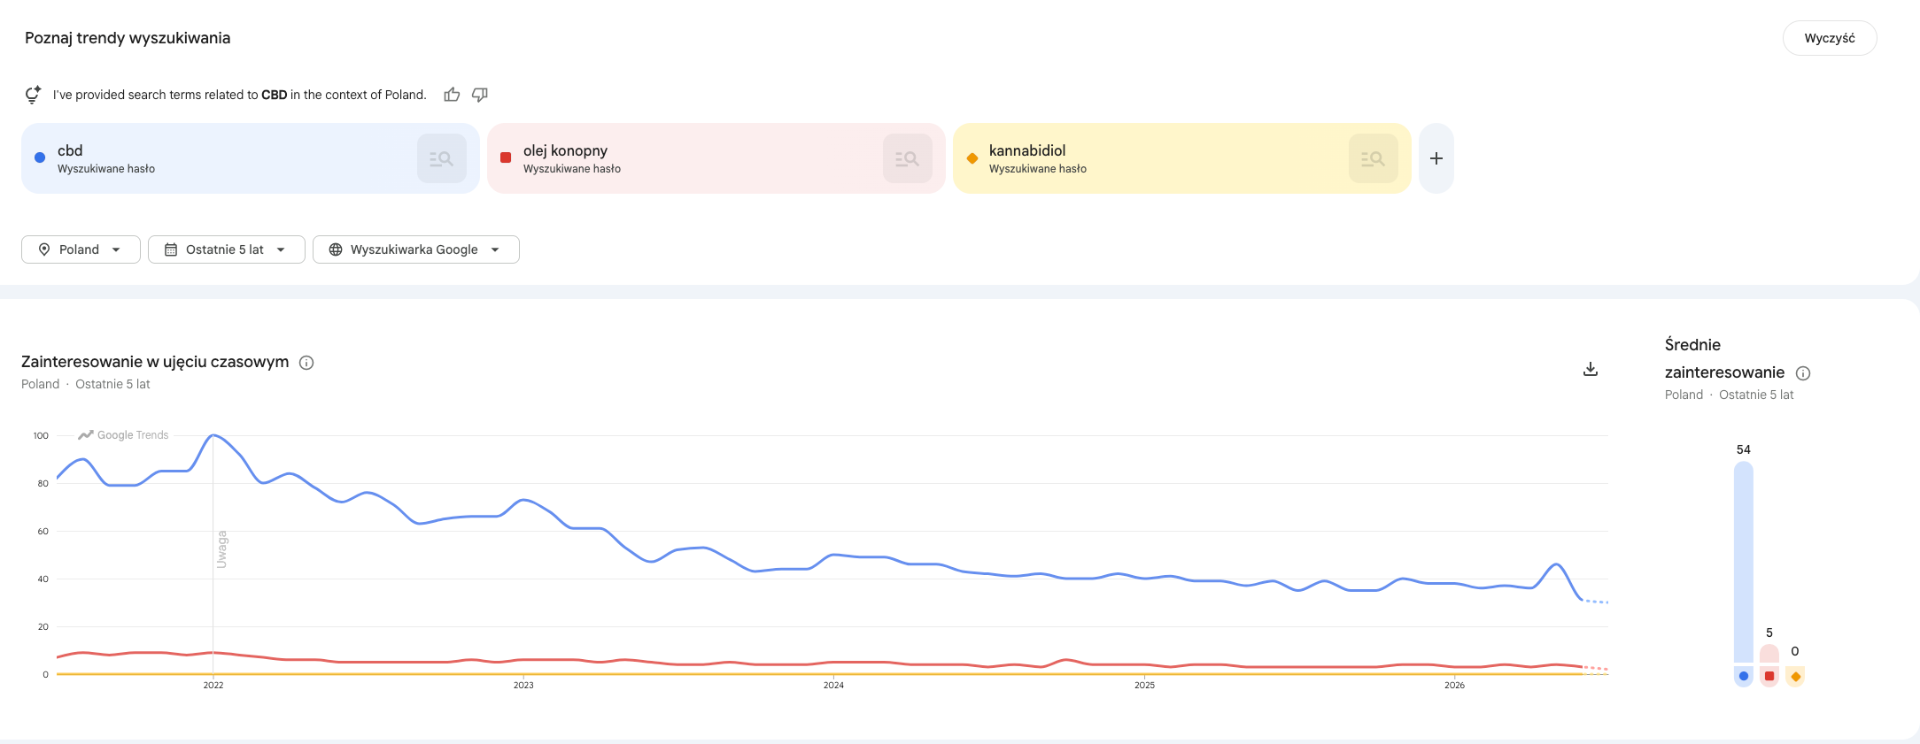1920x744 pixels.
Task: Click the Uwaga note marker on the chart
Action: [x=222, y=550]
